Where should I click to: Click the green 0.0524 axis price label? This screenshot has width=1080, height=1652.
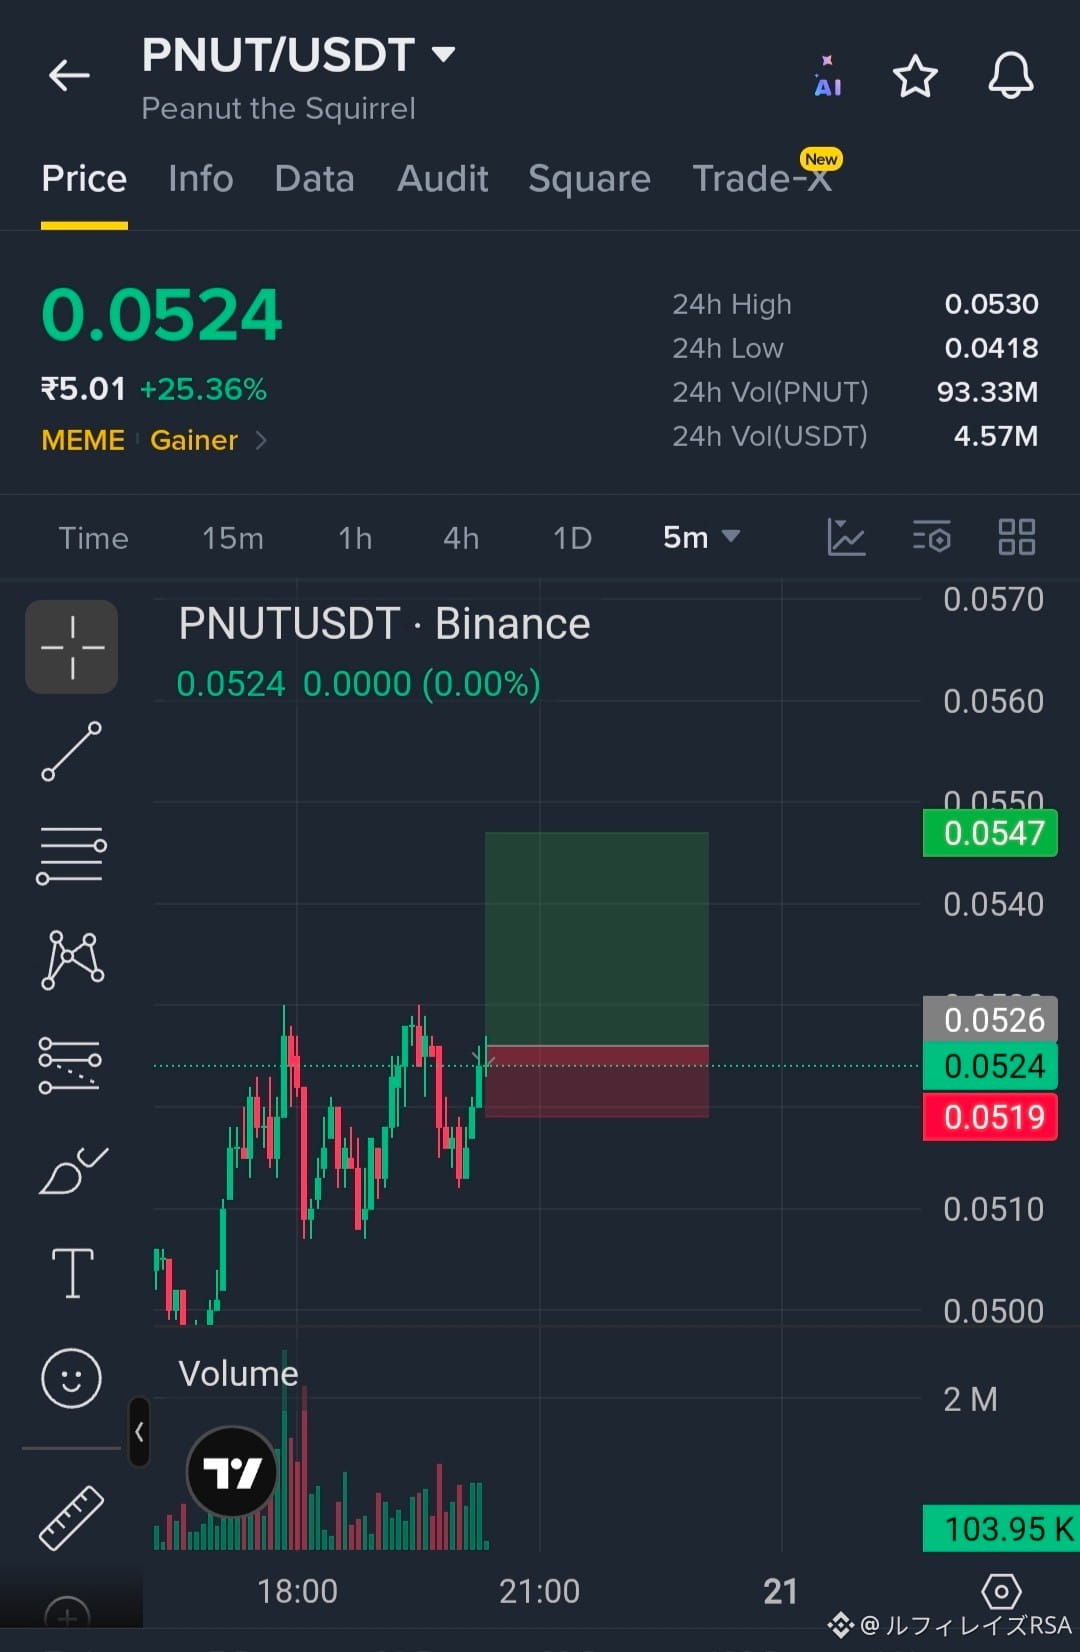(990, 1066)
